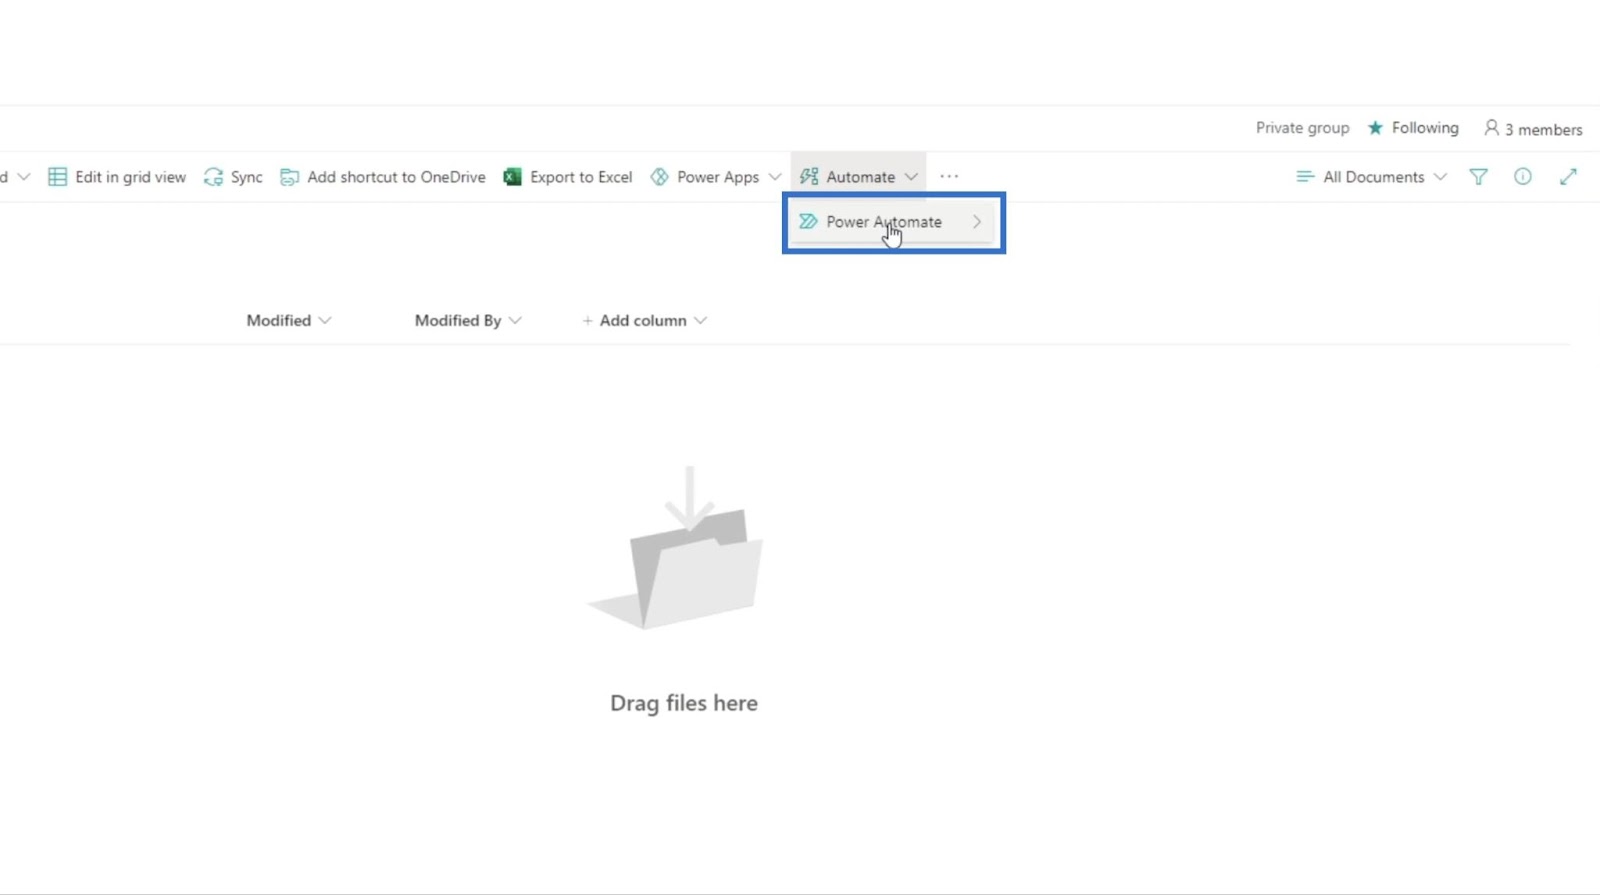The height and width of the screenshot is (895, 1600).
Task: Click the members person icon
Action: (1491, 128)
